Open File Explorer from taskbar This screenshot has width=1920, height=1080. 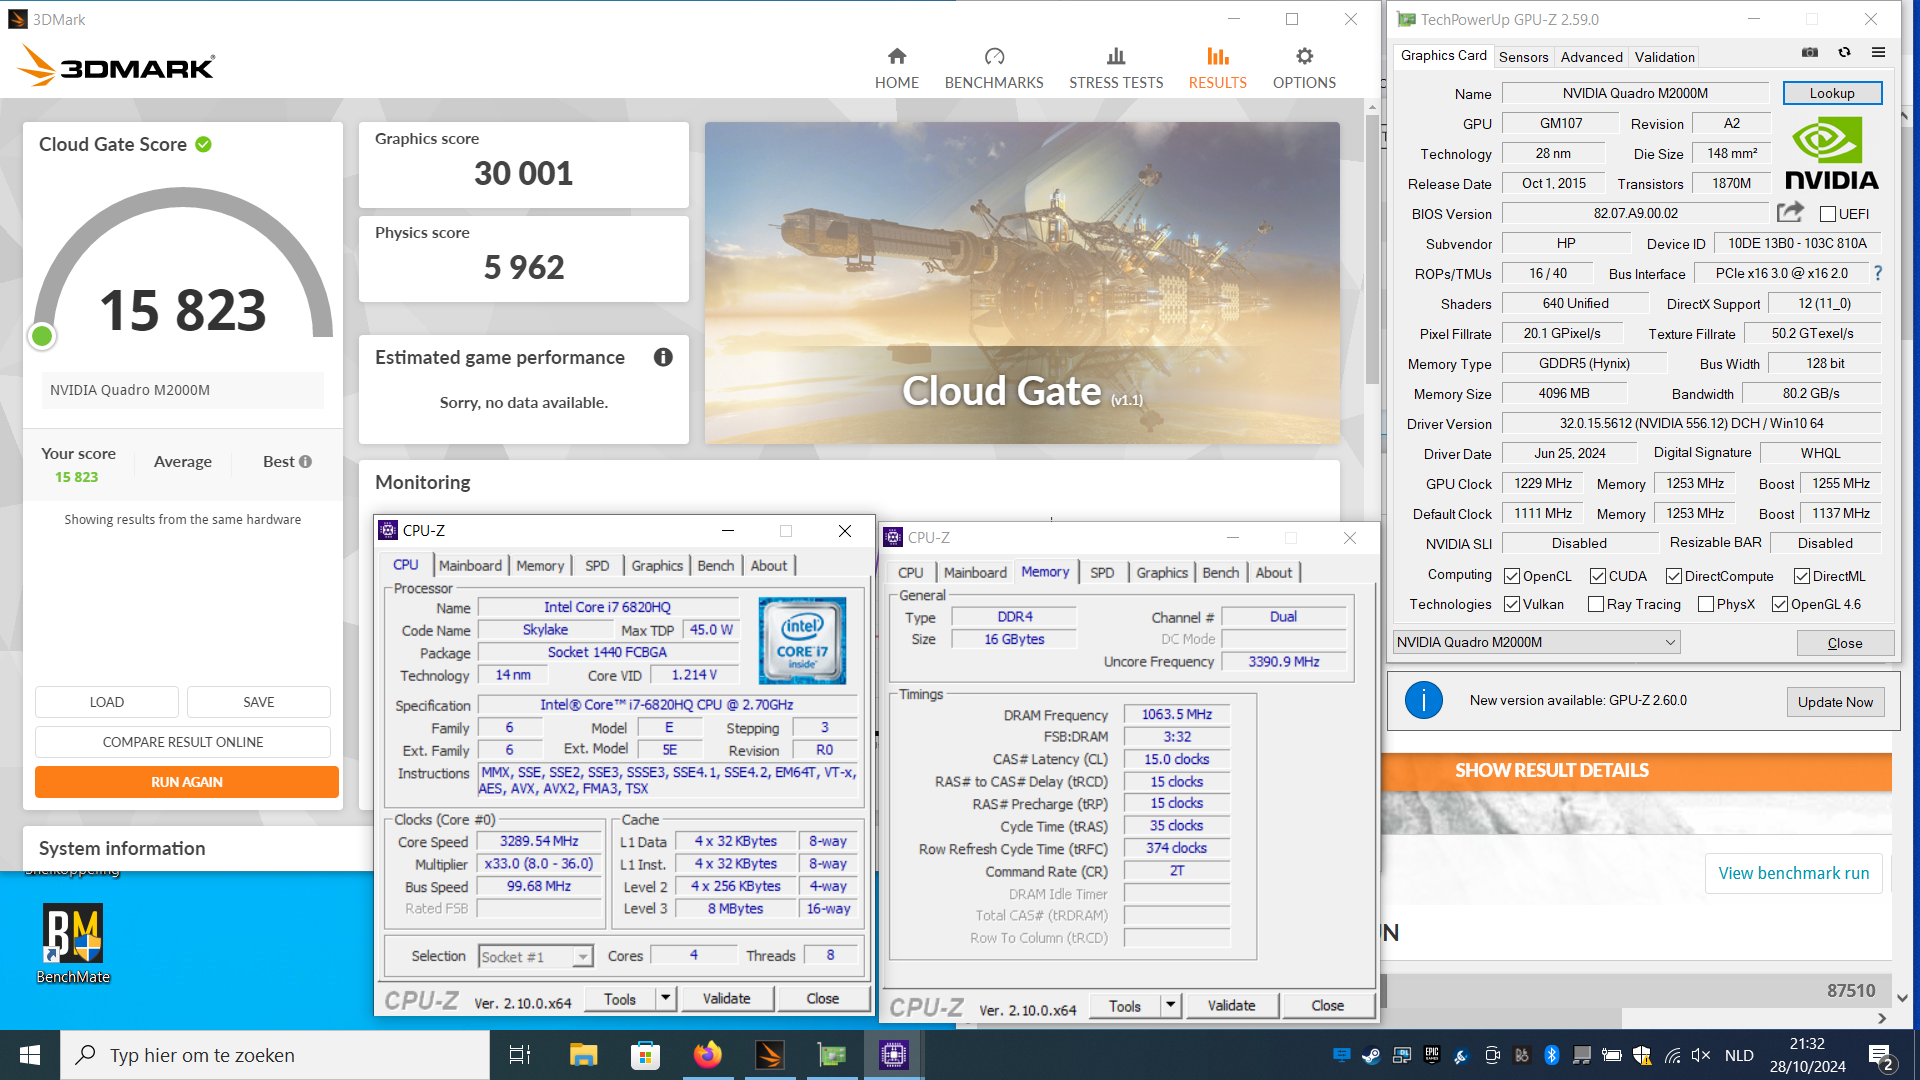583,1055
